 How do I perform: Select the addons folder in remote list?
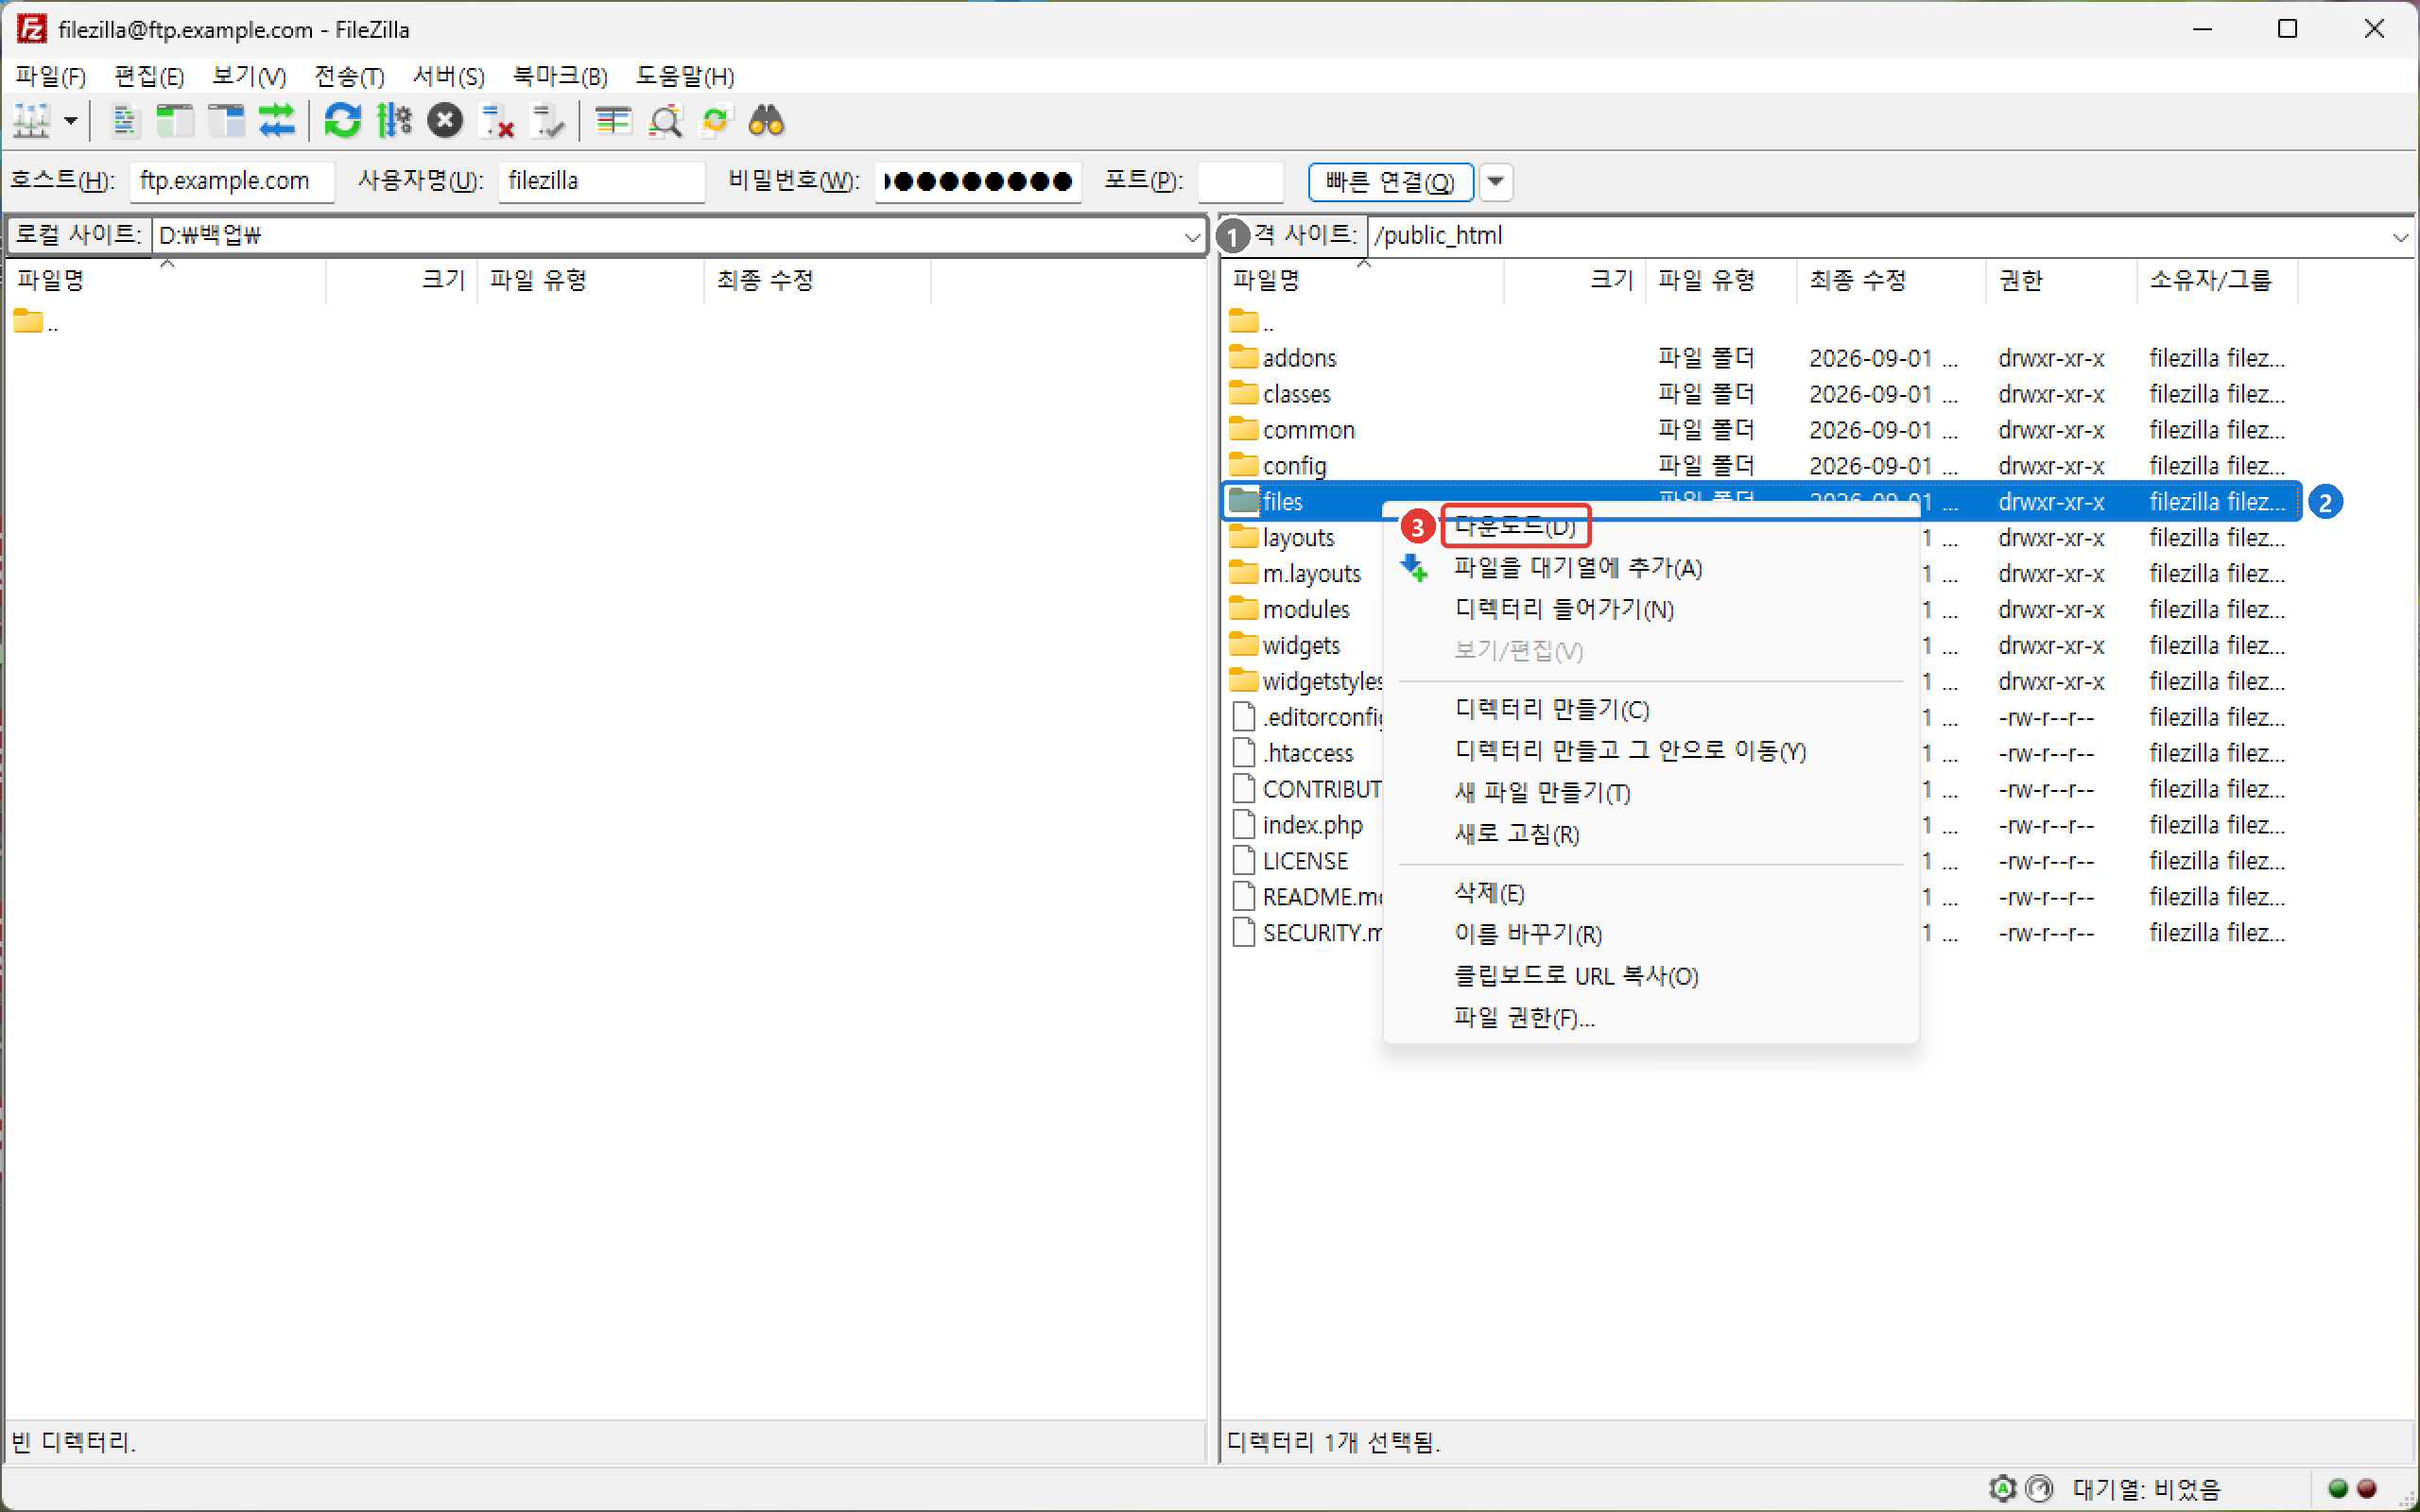tap(1762, 358)
